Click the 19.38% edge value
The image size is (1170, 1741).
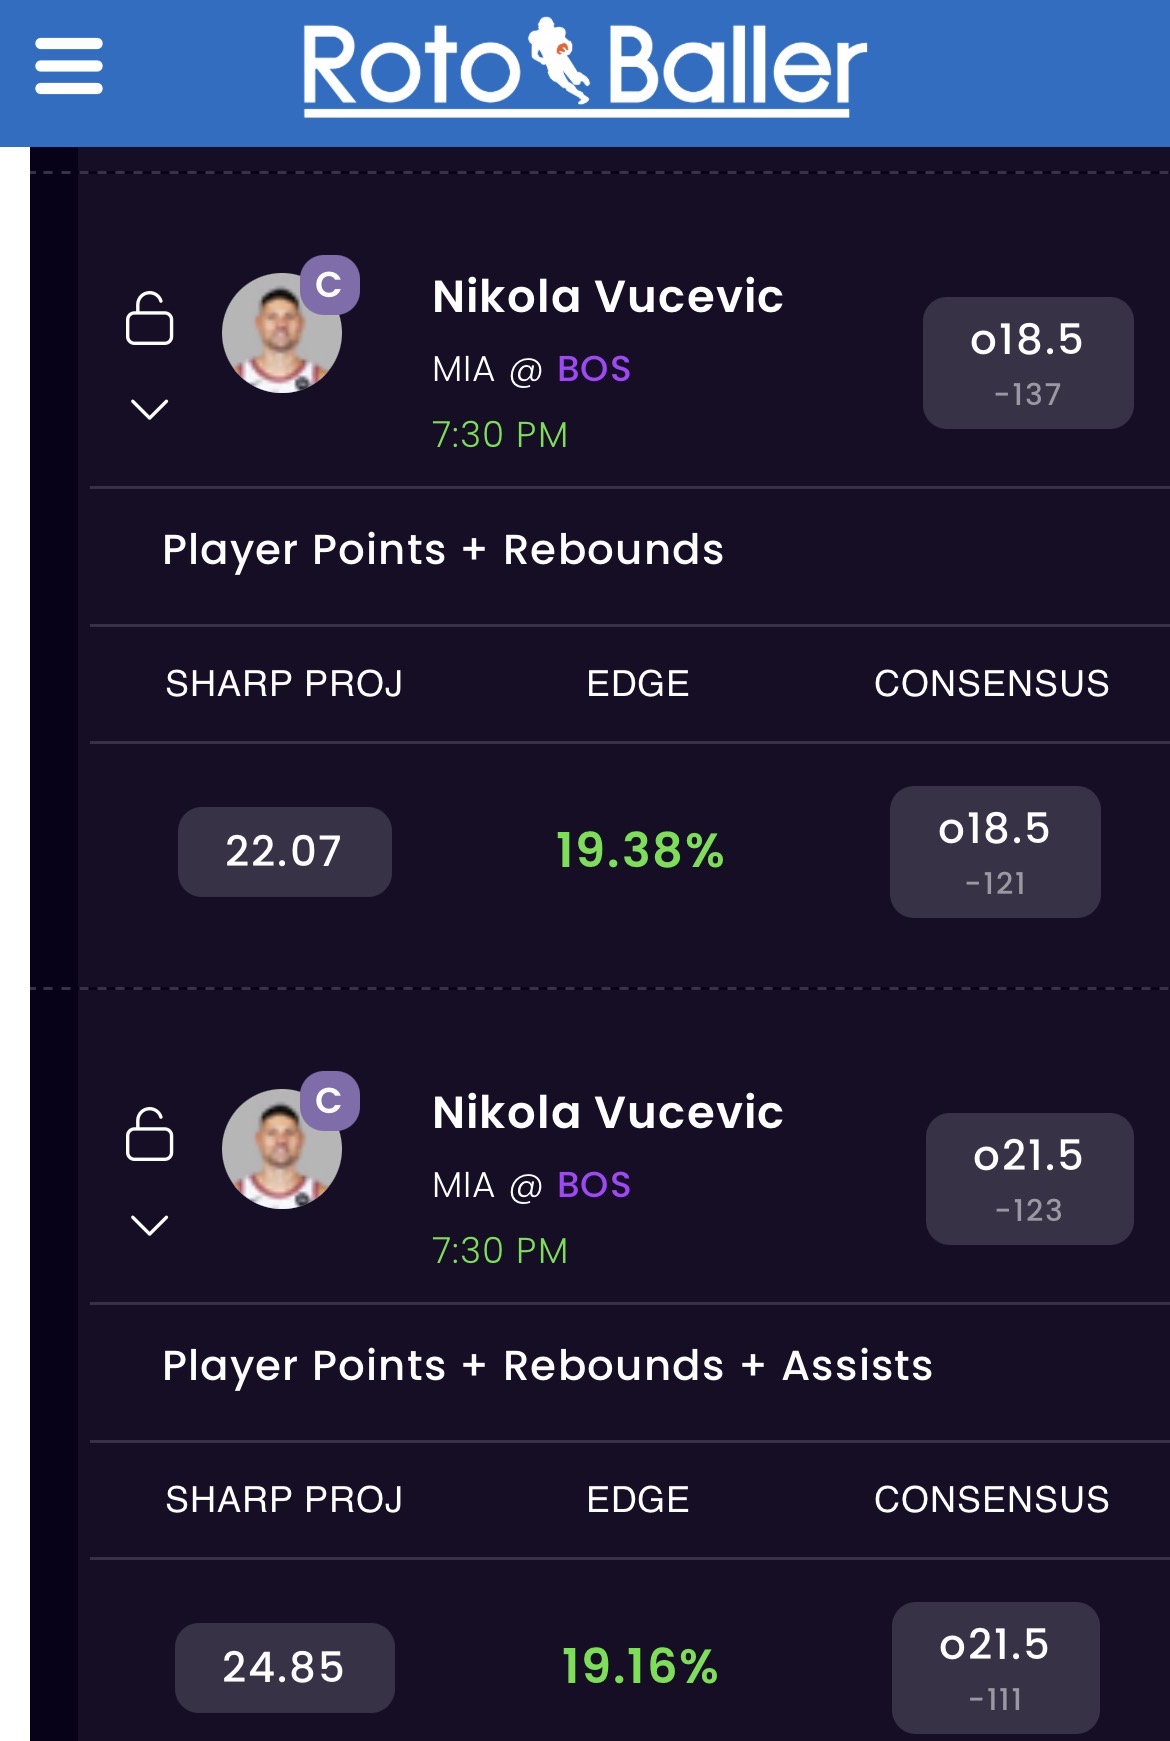(639, 851)
